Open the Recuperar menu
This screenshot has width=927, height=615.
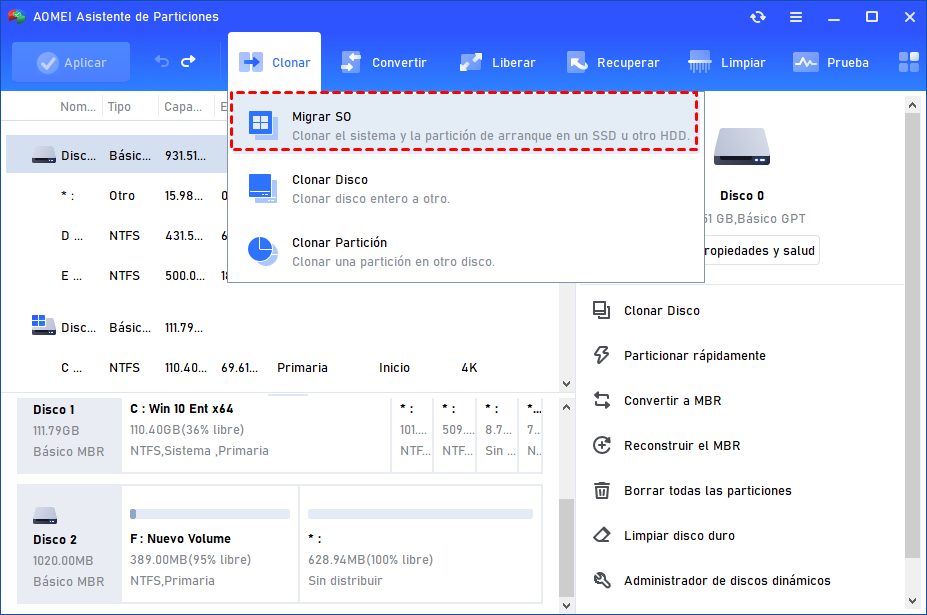tap(613, 62)
